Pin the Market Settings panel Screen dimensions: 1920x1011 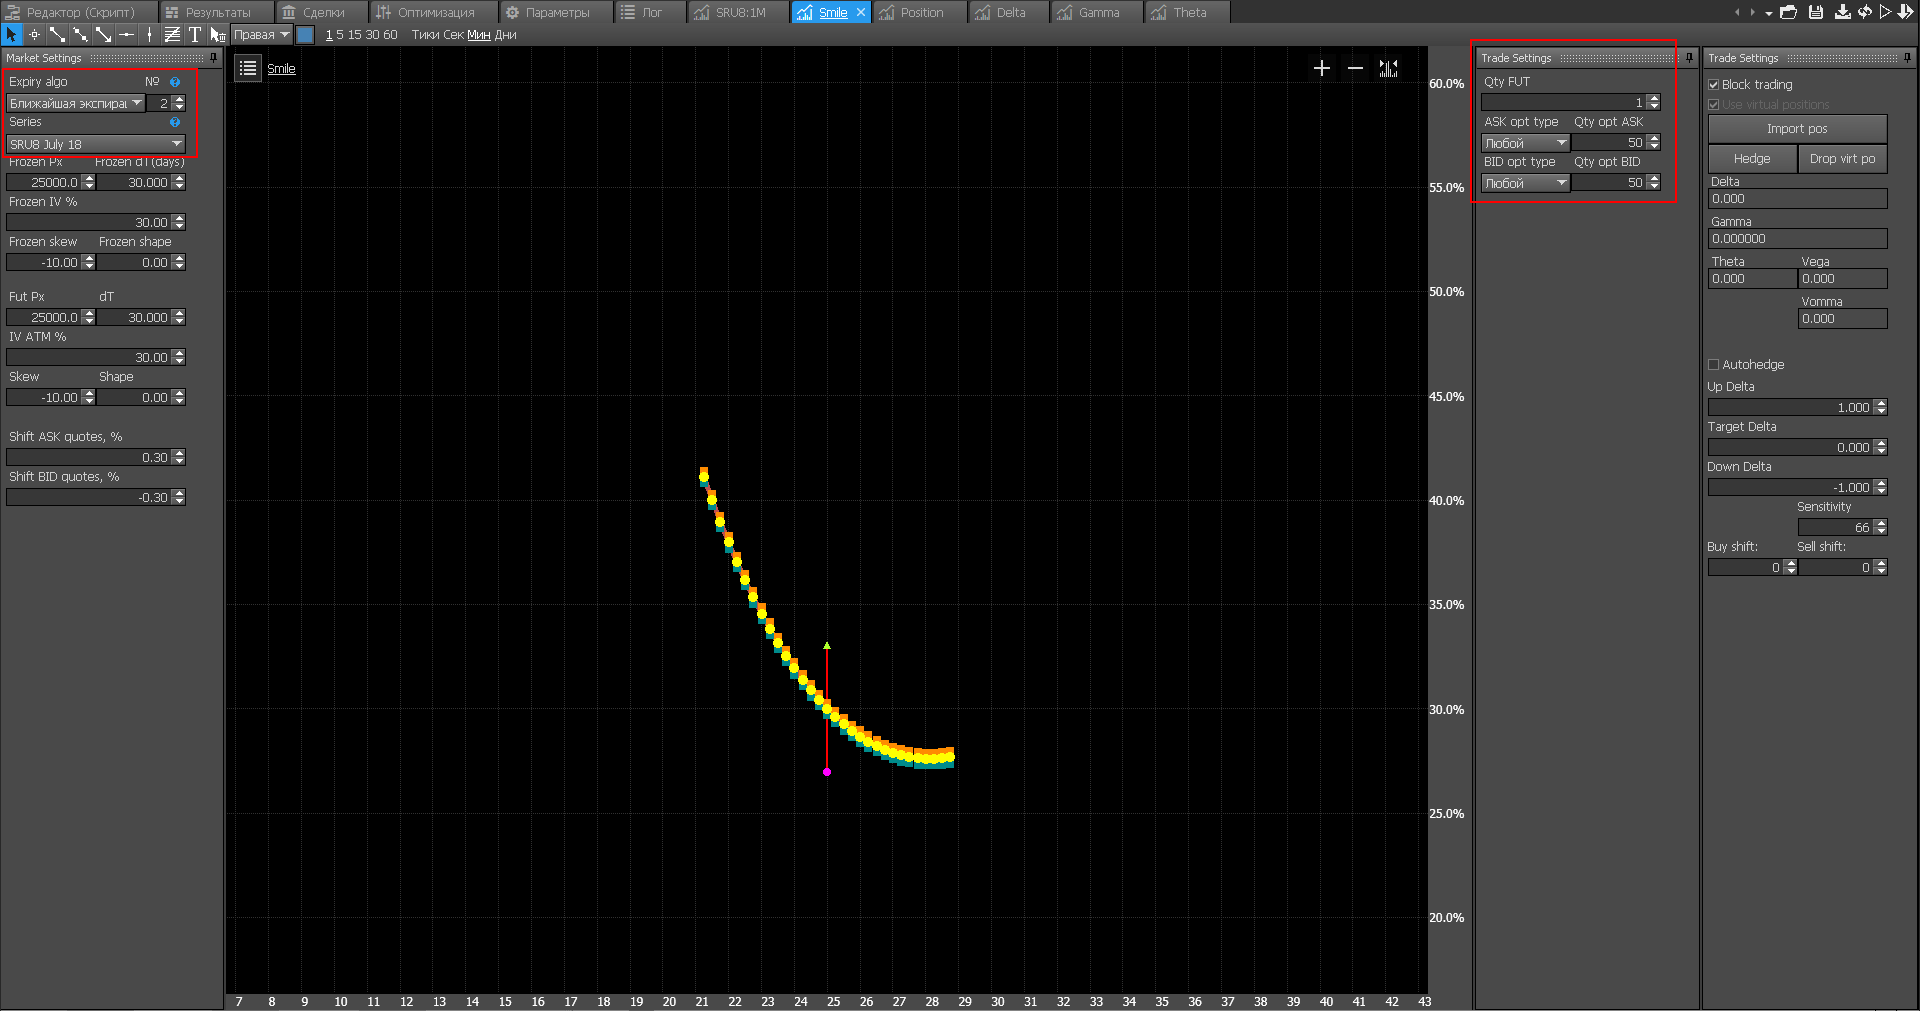(213, 58)
